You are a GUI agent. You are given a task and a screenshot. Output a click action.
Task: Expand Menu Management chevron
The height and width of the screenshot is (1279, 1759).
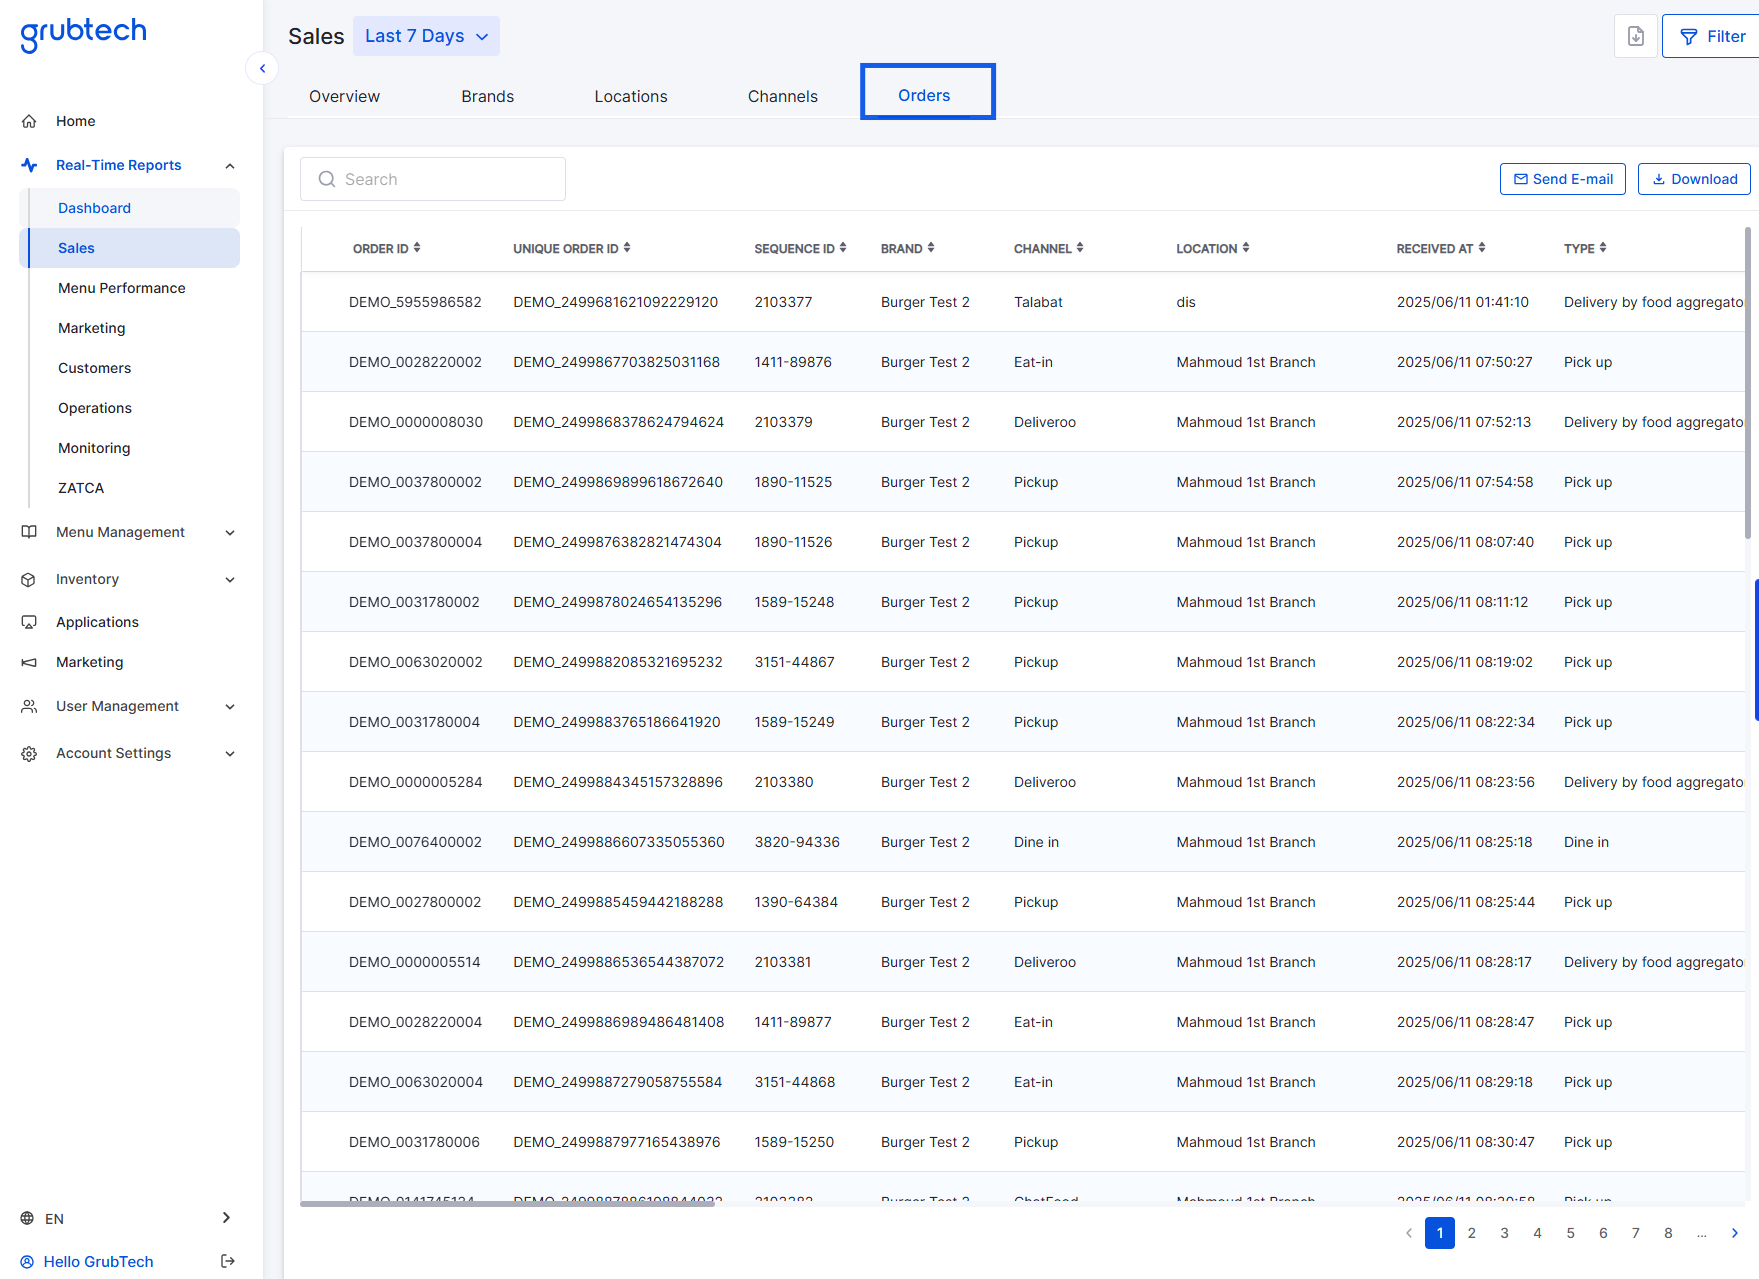[230, 533]
